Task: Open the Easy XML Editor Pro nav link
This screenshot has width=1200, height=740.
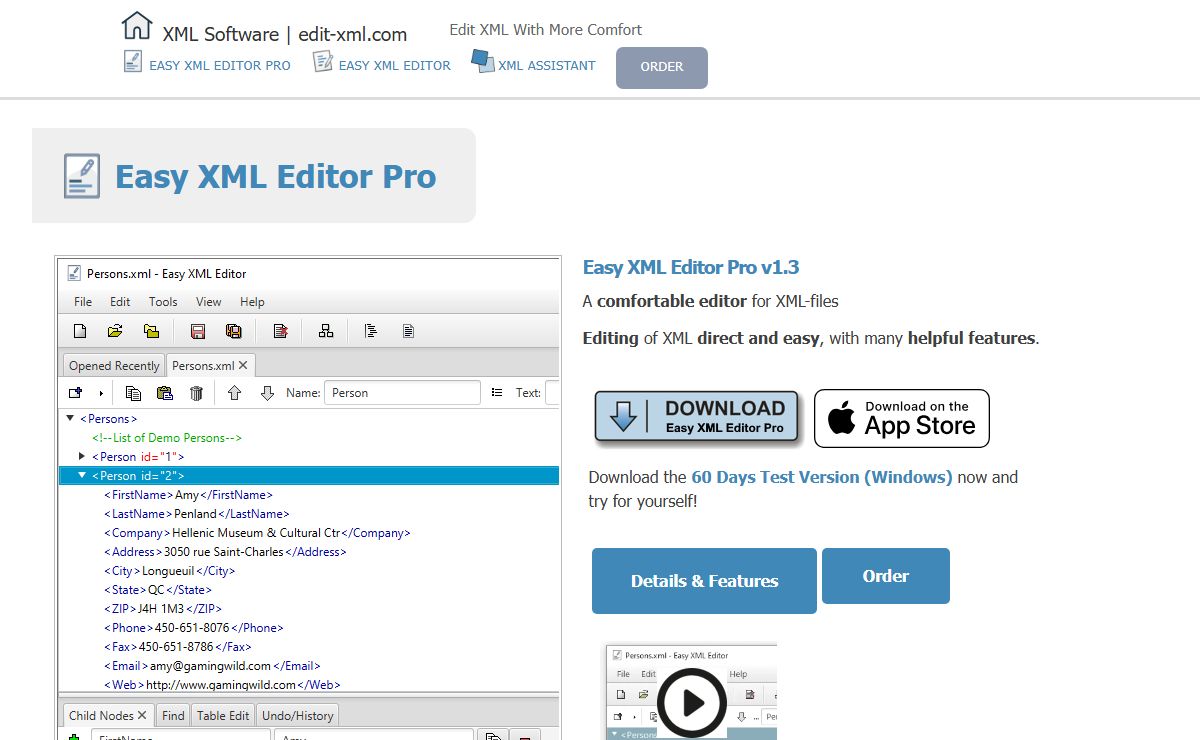Action: 219,65
